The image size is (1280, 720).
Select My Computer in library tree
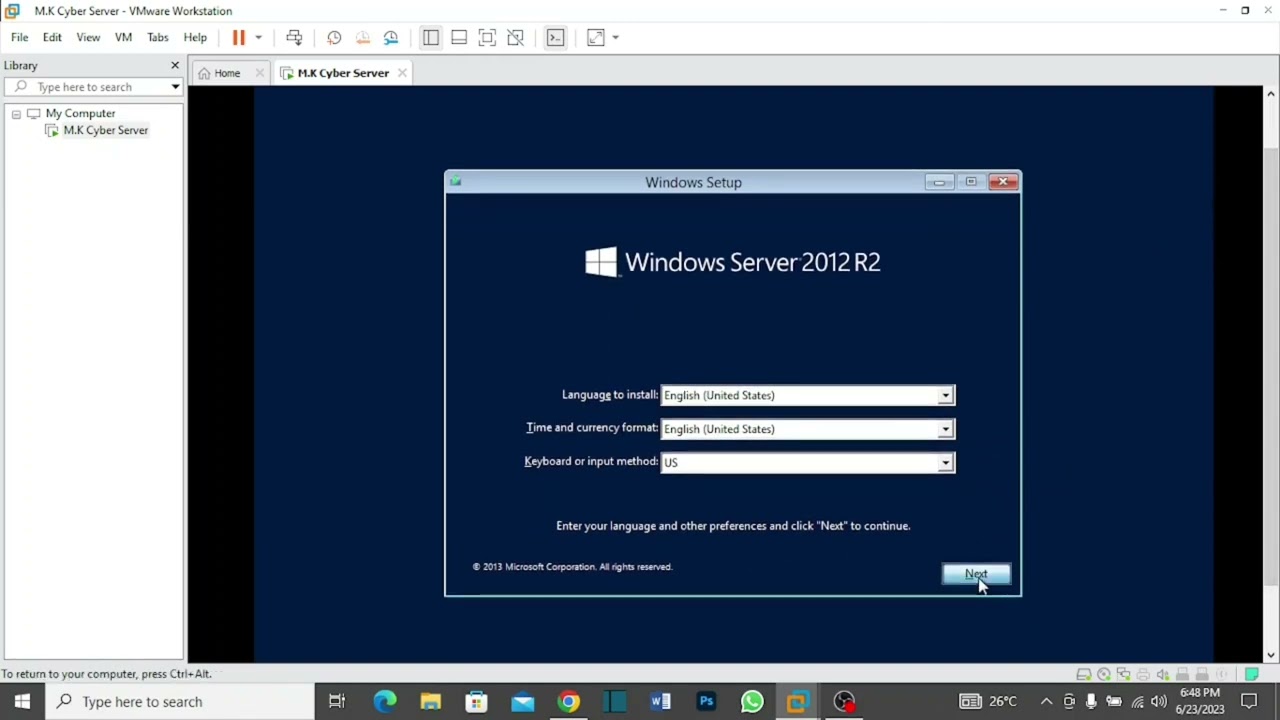(x=80, y=114)
